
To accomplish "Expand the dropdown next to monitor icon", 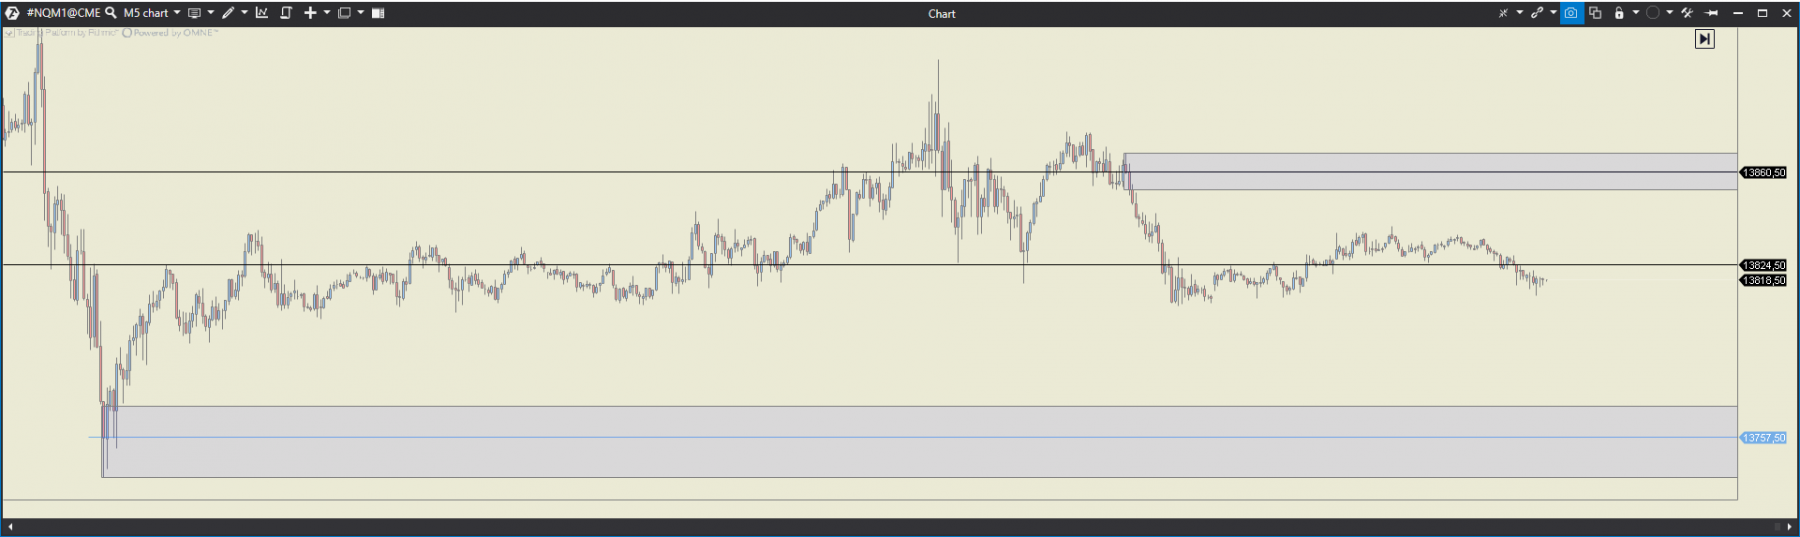I will 210,13.
